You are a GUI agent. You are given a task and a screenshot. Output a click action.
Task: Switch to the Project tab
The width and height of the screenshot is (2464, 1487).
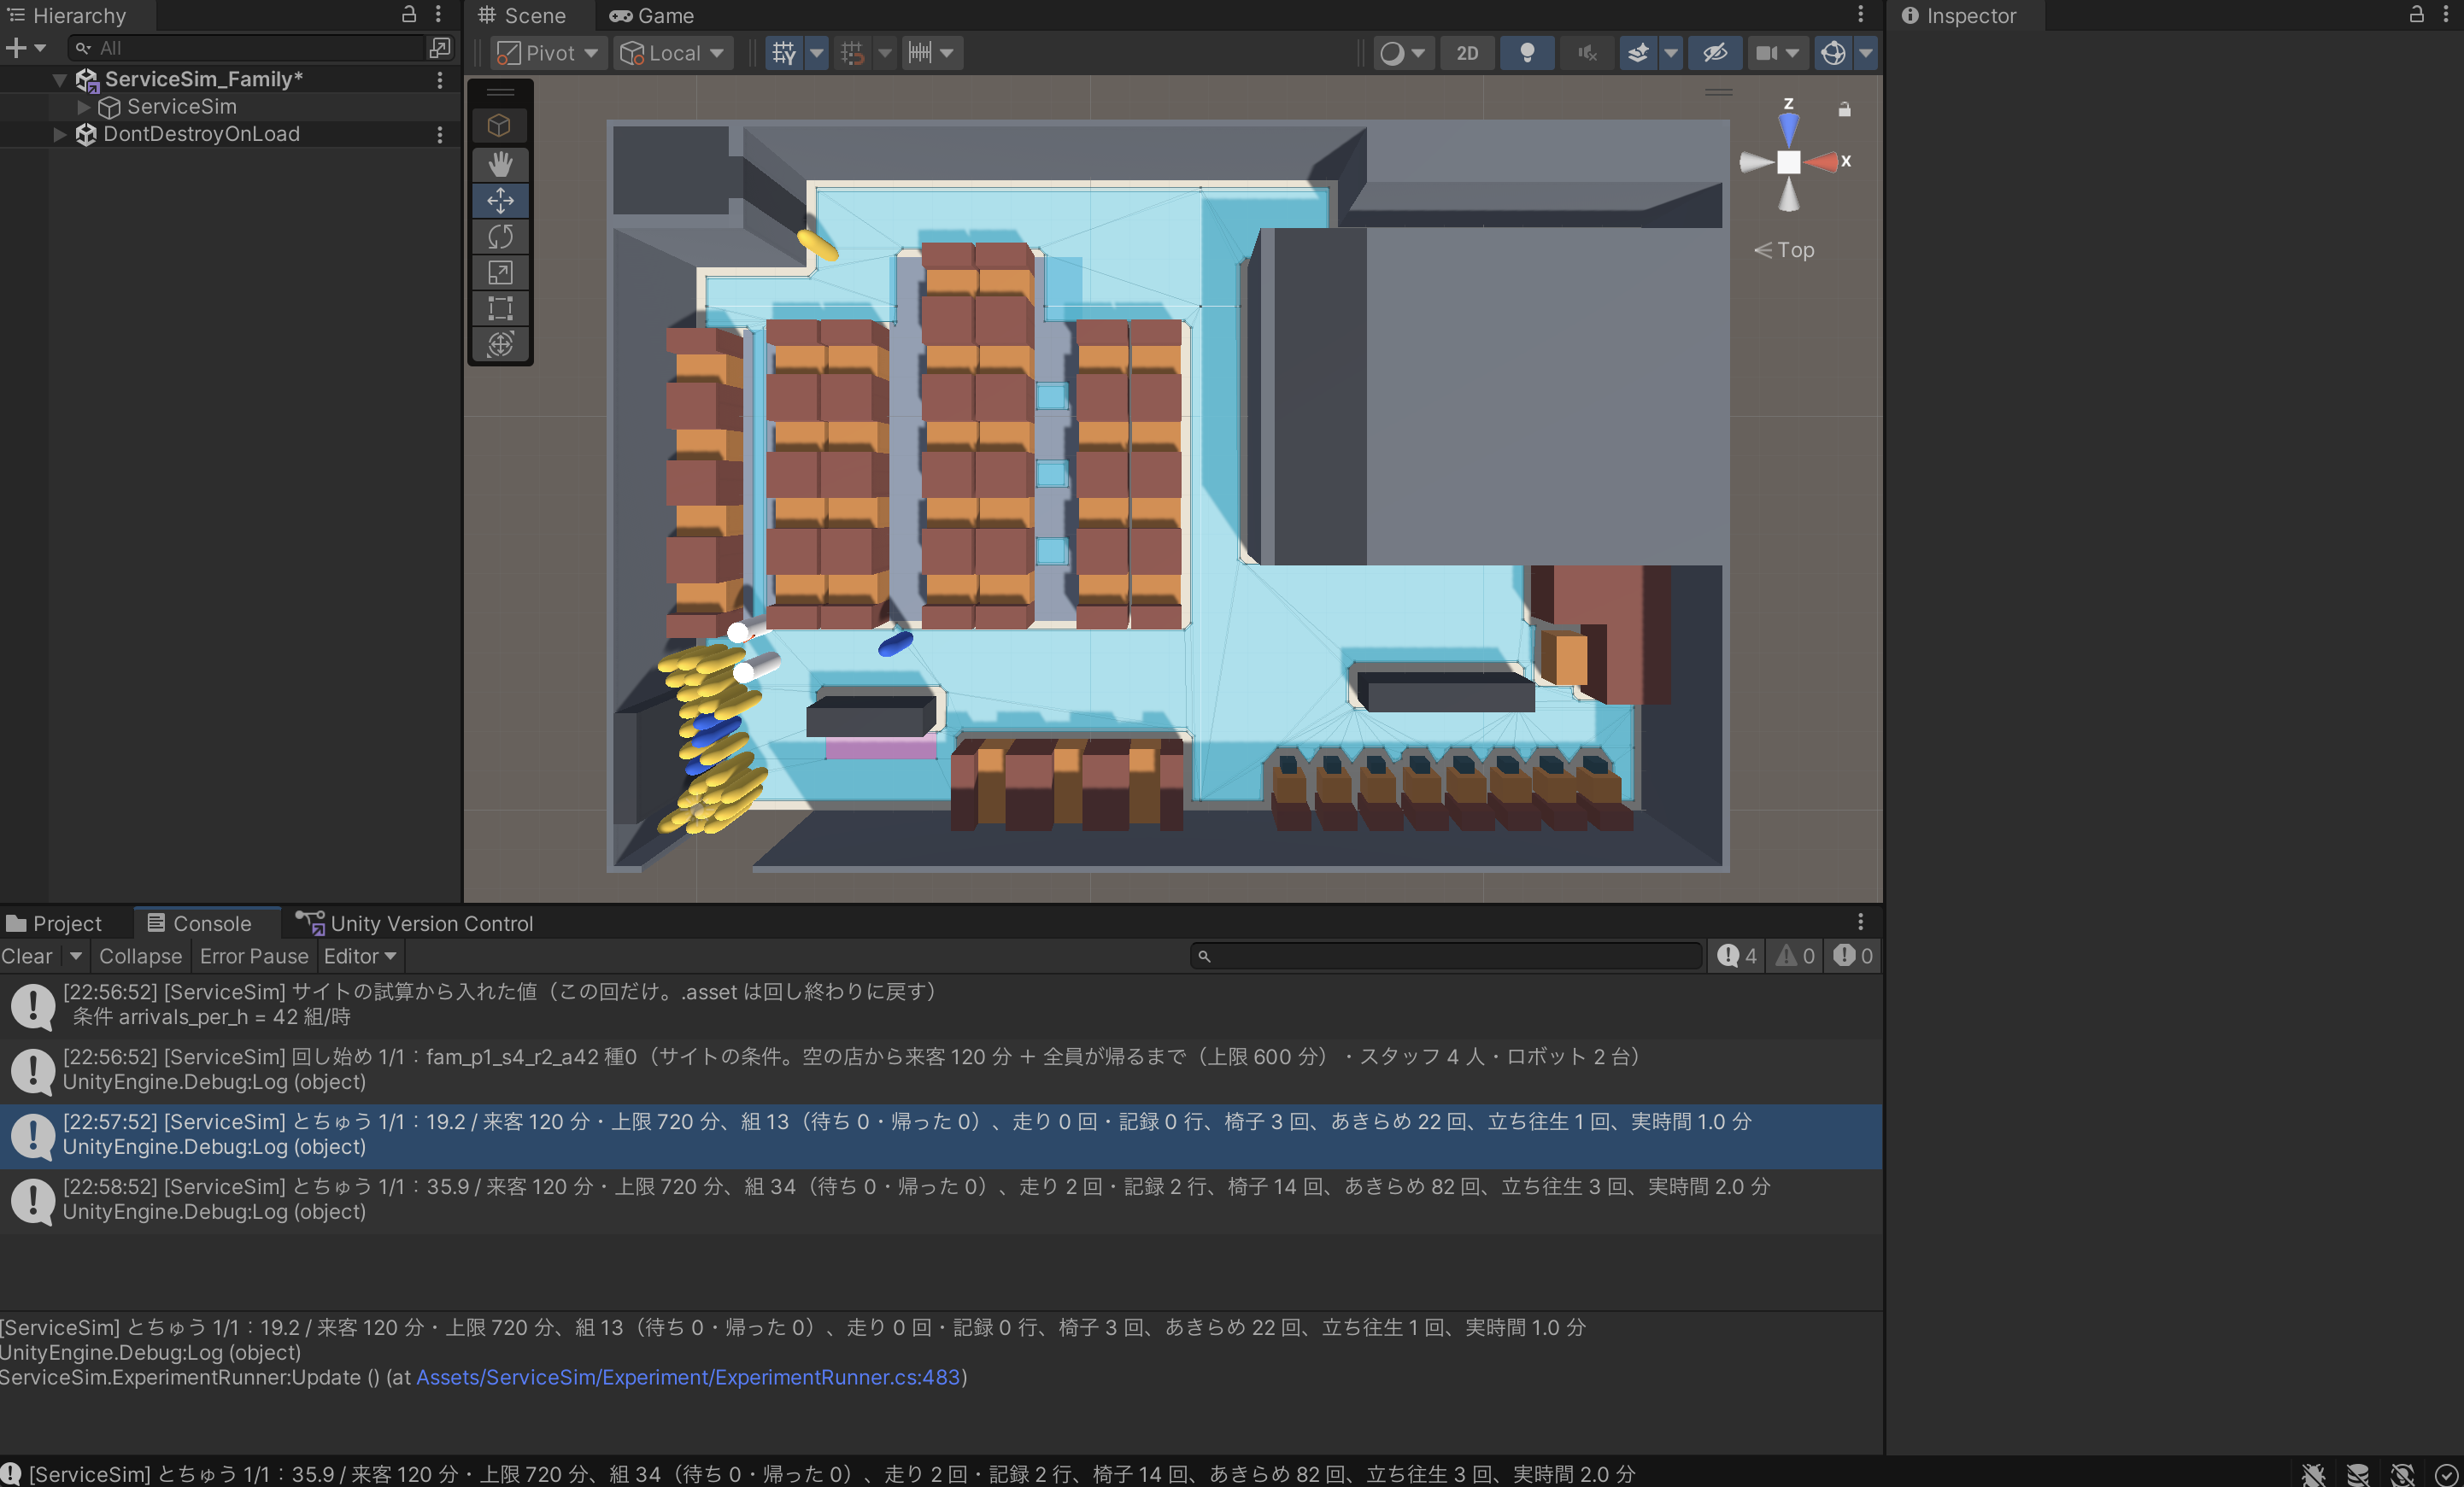pos(54,923)
